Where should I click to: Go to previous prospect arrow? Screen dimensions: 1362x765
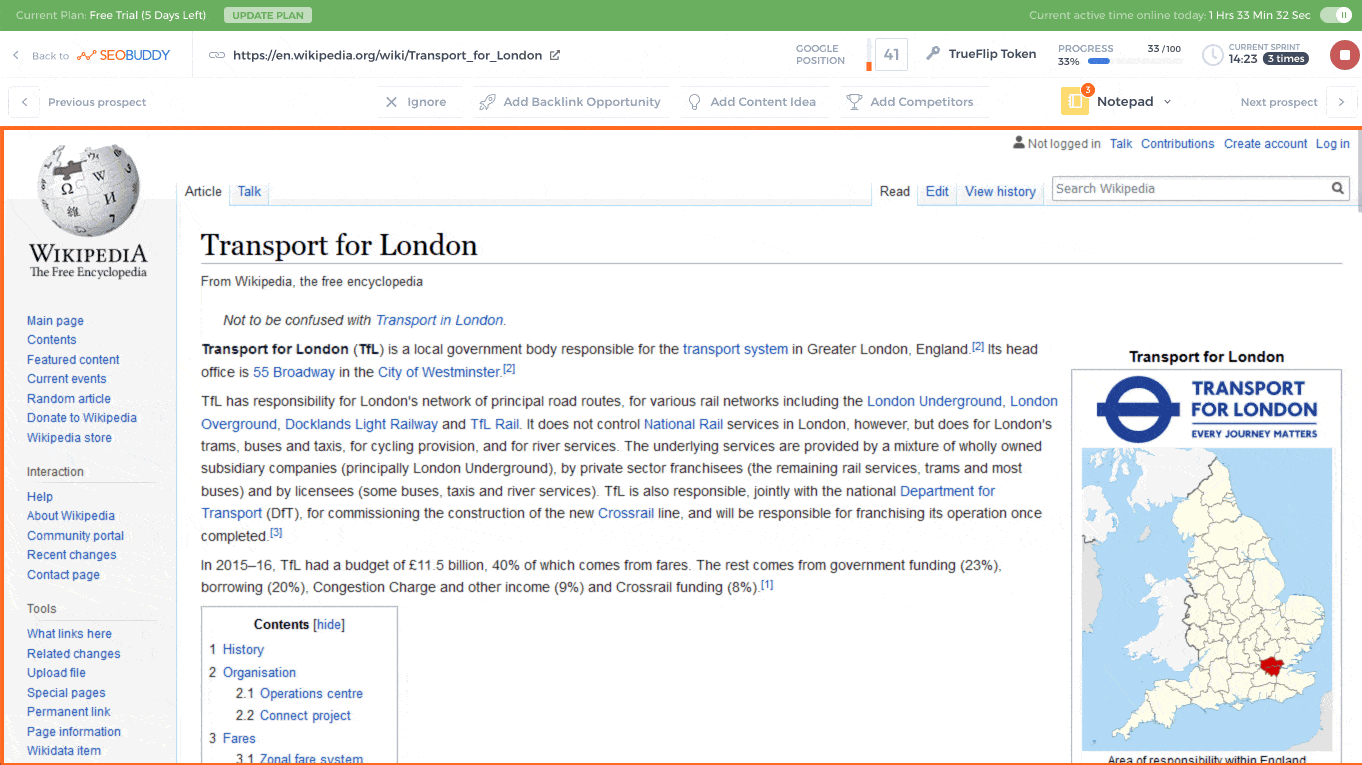click(x=24, y=102)
